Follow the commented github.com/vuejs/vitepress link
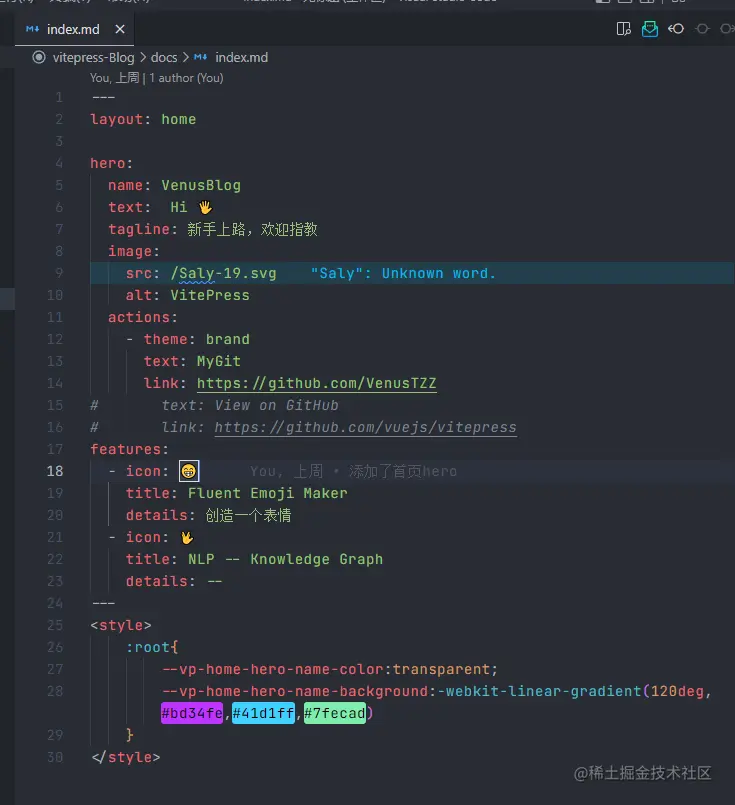 tap(365, 428)
